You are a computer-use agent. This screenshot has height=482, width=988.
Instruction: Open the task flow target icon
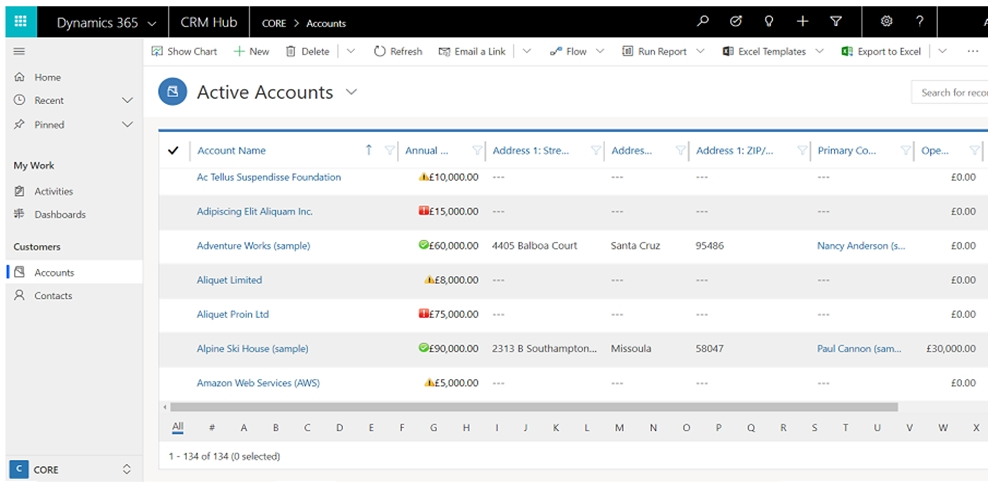[735, 22]
